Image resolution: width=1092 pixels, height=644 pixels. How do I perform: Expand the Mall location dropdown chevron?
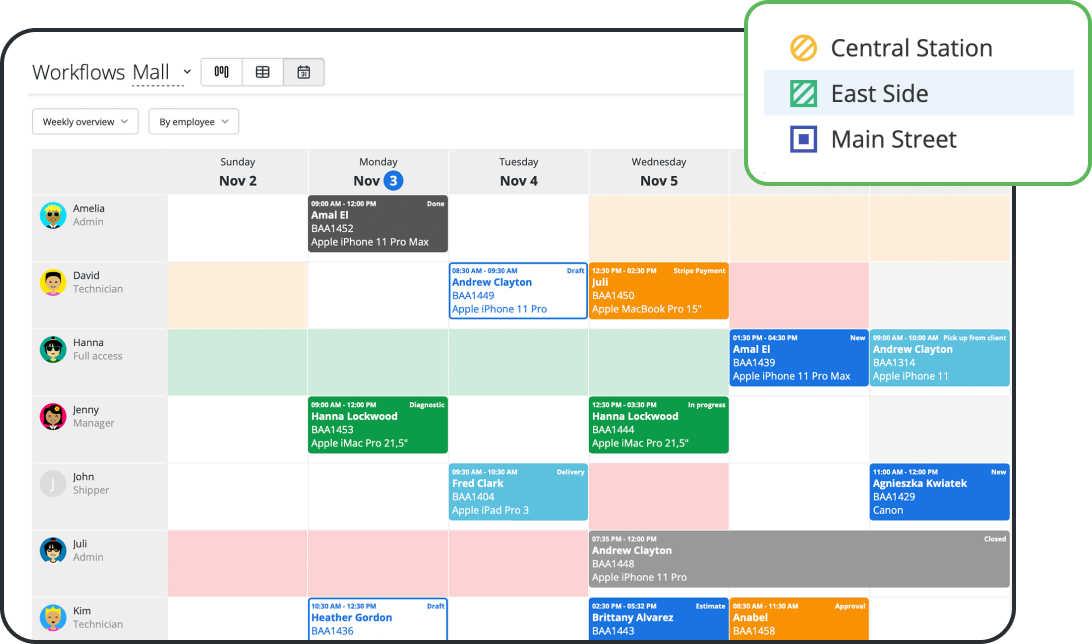pyautogui.click(x=187, y=73)
